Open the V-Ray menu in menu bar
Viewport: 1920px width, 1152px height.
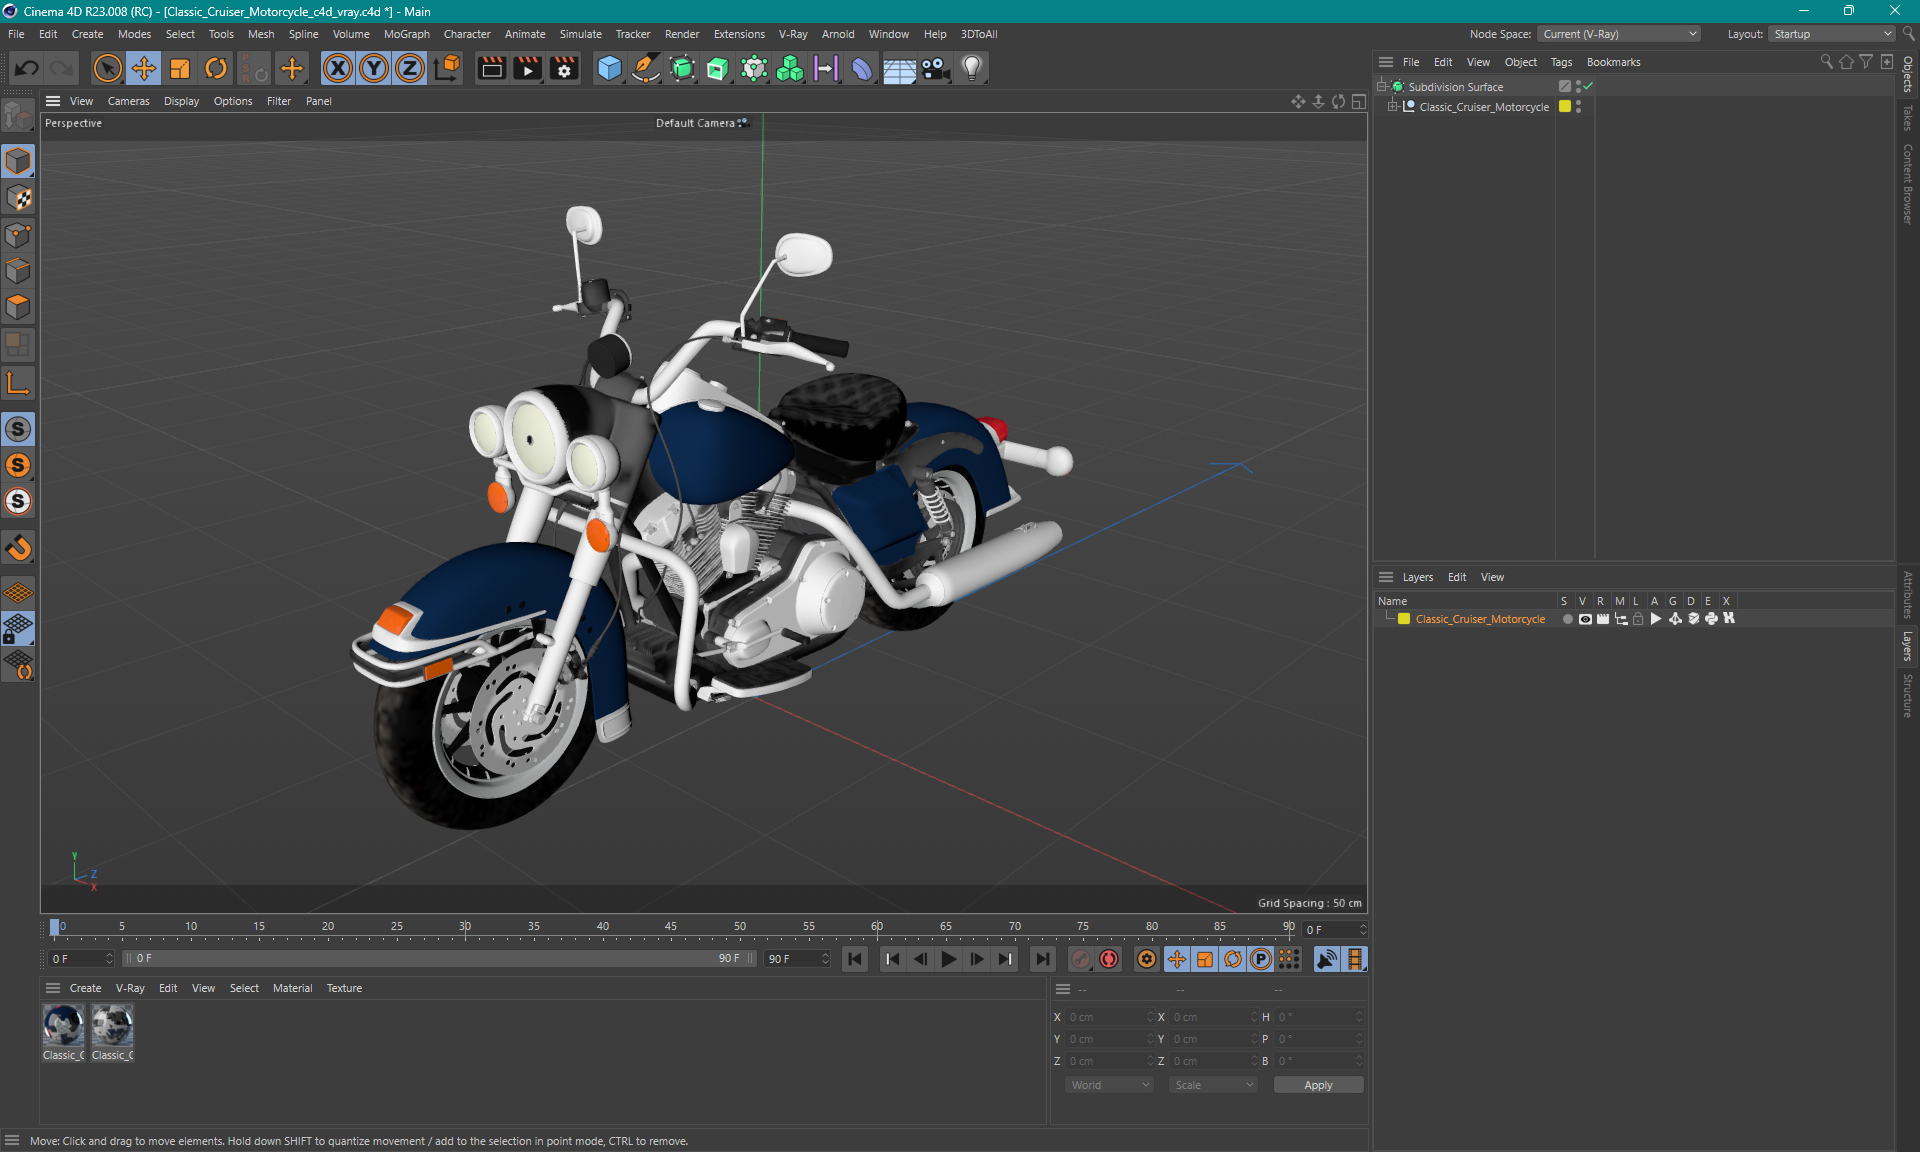click(x=793, y=34)
